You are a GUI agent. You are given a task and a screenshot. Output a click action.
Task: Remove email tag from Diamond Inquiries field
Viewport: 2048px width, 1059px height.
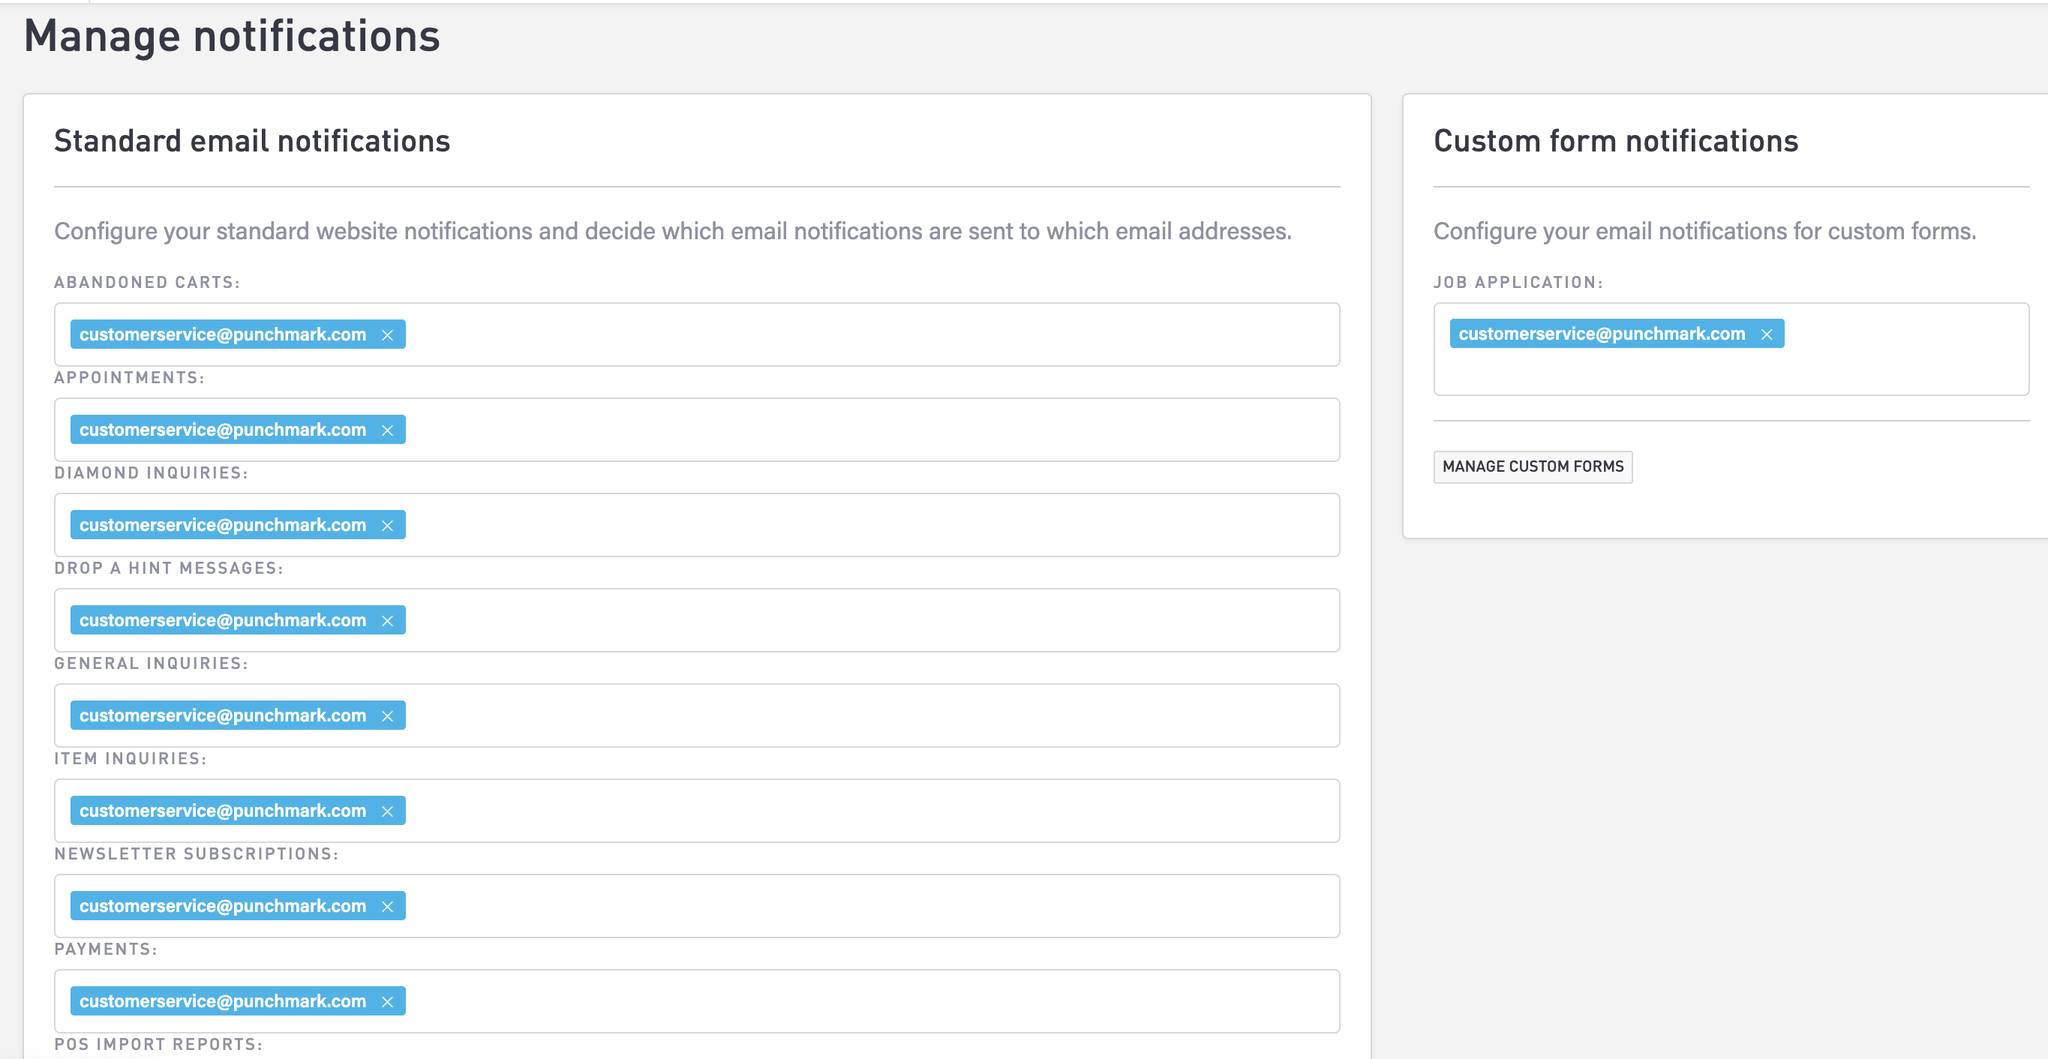pyautogui.click(x=387, y=526)
